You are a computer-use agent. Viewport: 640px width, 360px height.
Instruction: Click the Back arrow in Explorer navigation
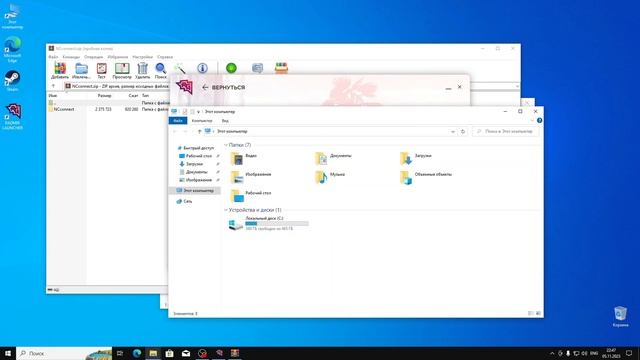pos(175,131)
